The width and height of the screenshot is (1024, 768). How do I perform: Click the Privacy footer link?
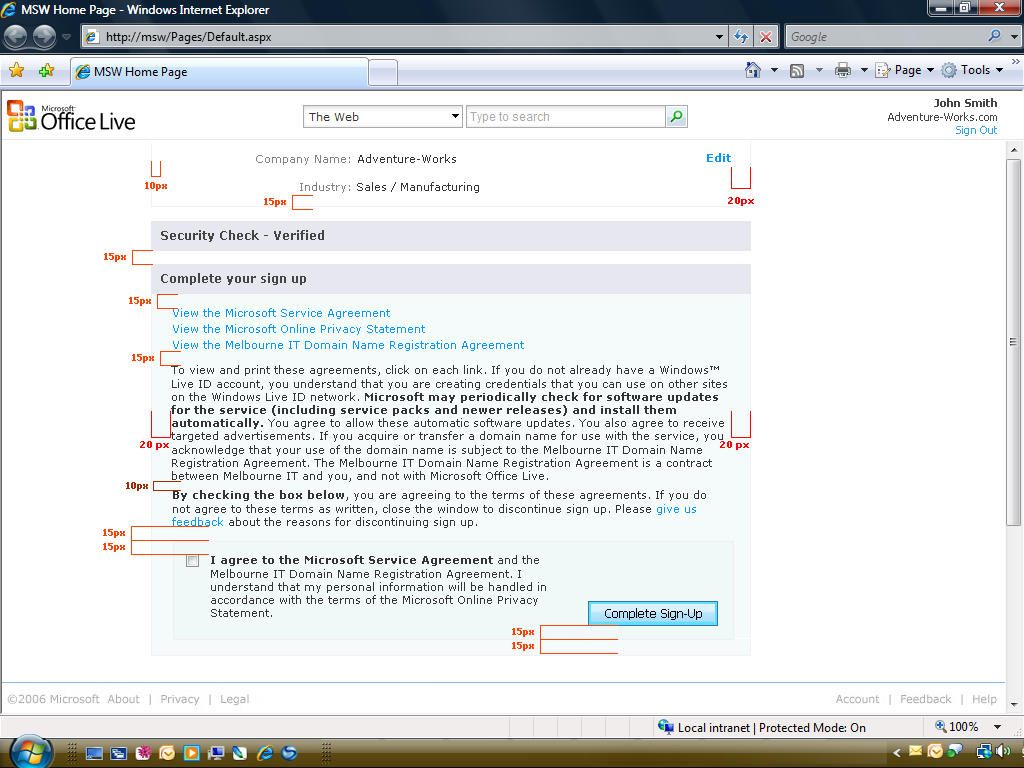[x=180, y=699]
